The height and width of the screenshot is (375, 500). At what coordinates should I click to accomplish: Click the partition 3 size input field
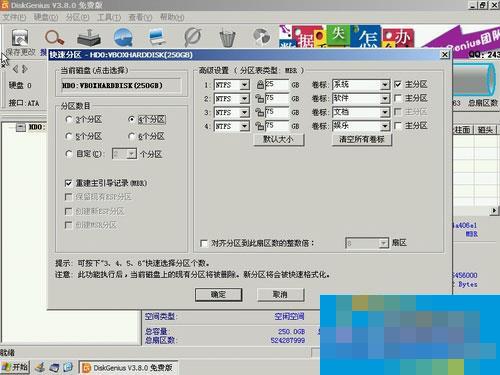277,112
